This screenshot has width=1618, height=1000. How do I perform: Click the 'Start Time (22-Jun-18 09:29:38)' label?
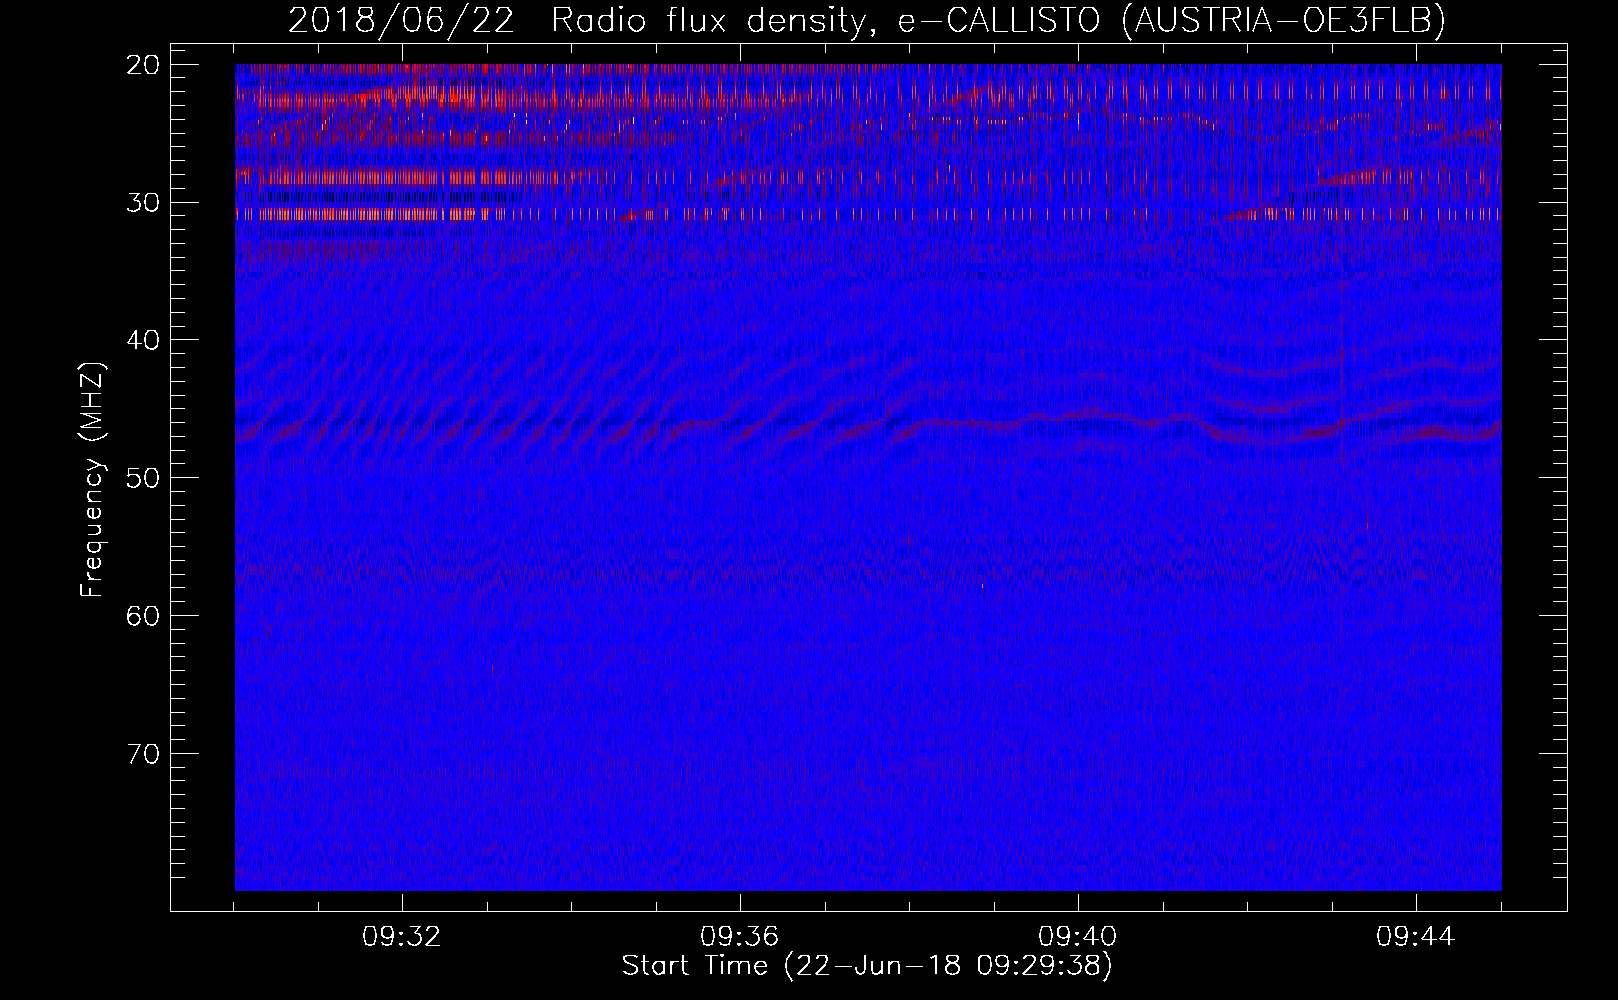867,966
